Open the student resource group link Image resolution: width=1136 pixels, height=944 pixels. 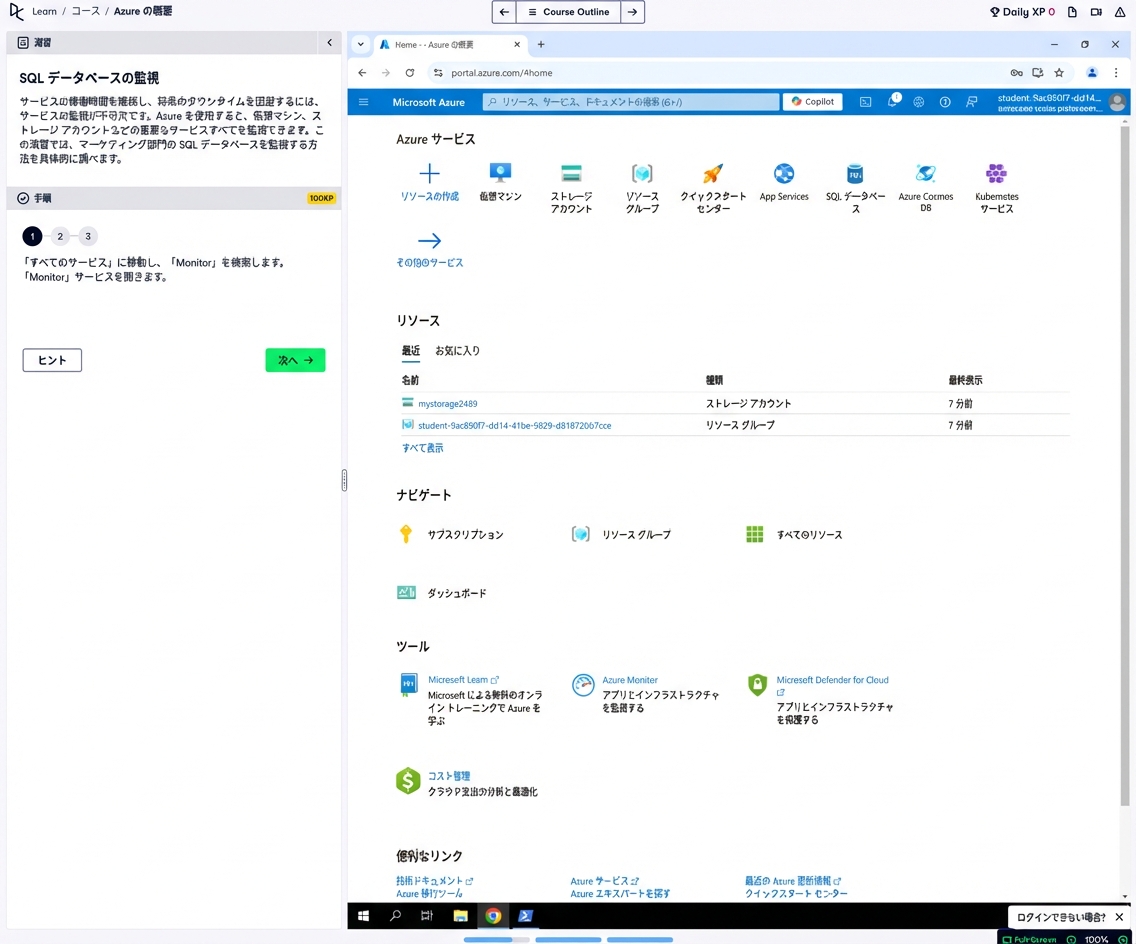click(514, 425)
